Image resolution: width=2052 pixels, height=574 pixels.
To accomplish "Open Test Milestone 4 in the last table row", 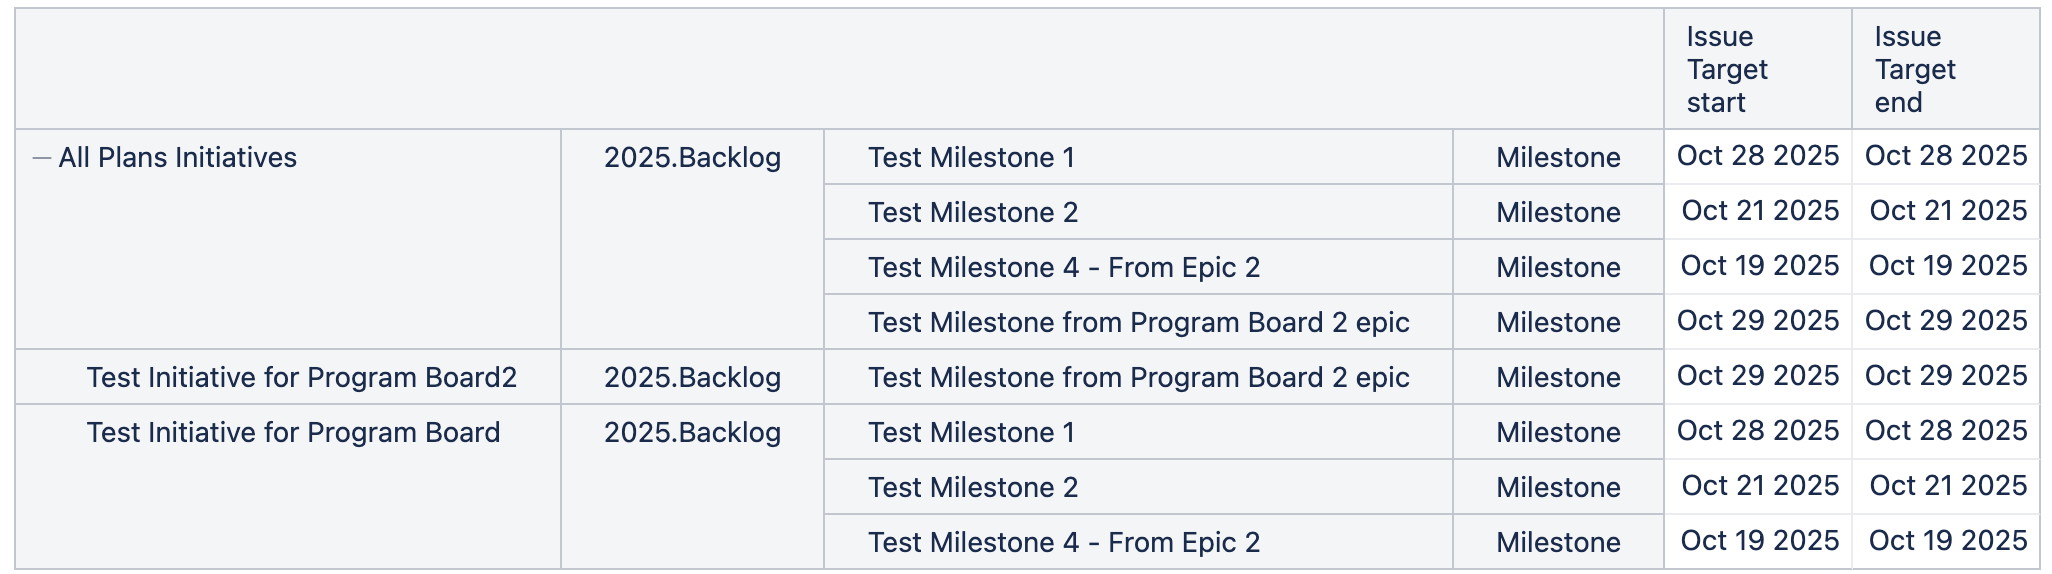I will (1063, 543).
